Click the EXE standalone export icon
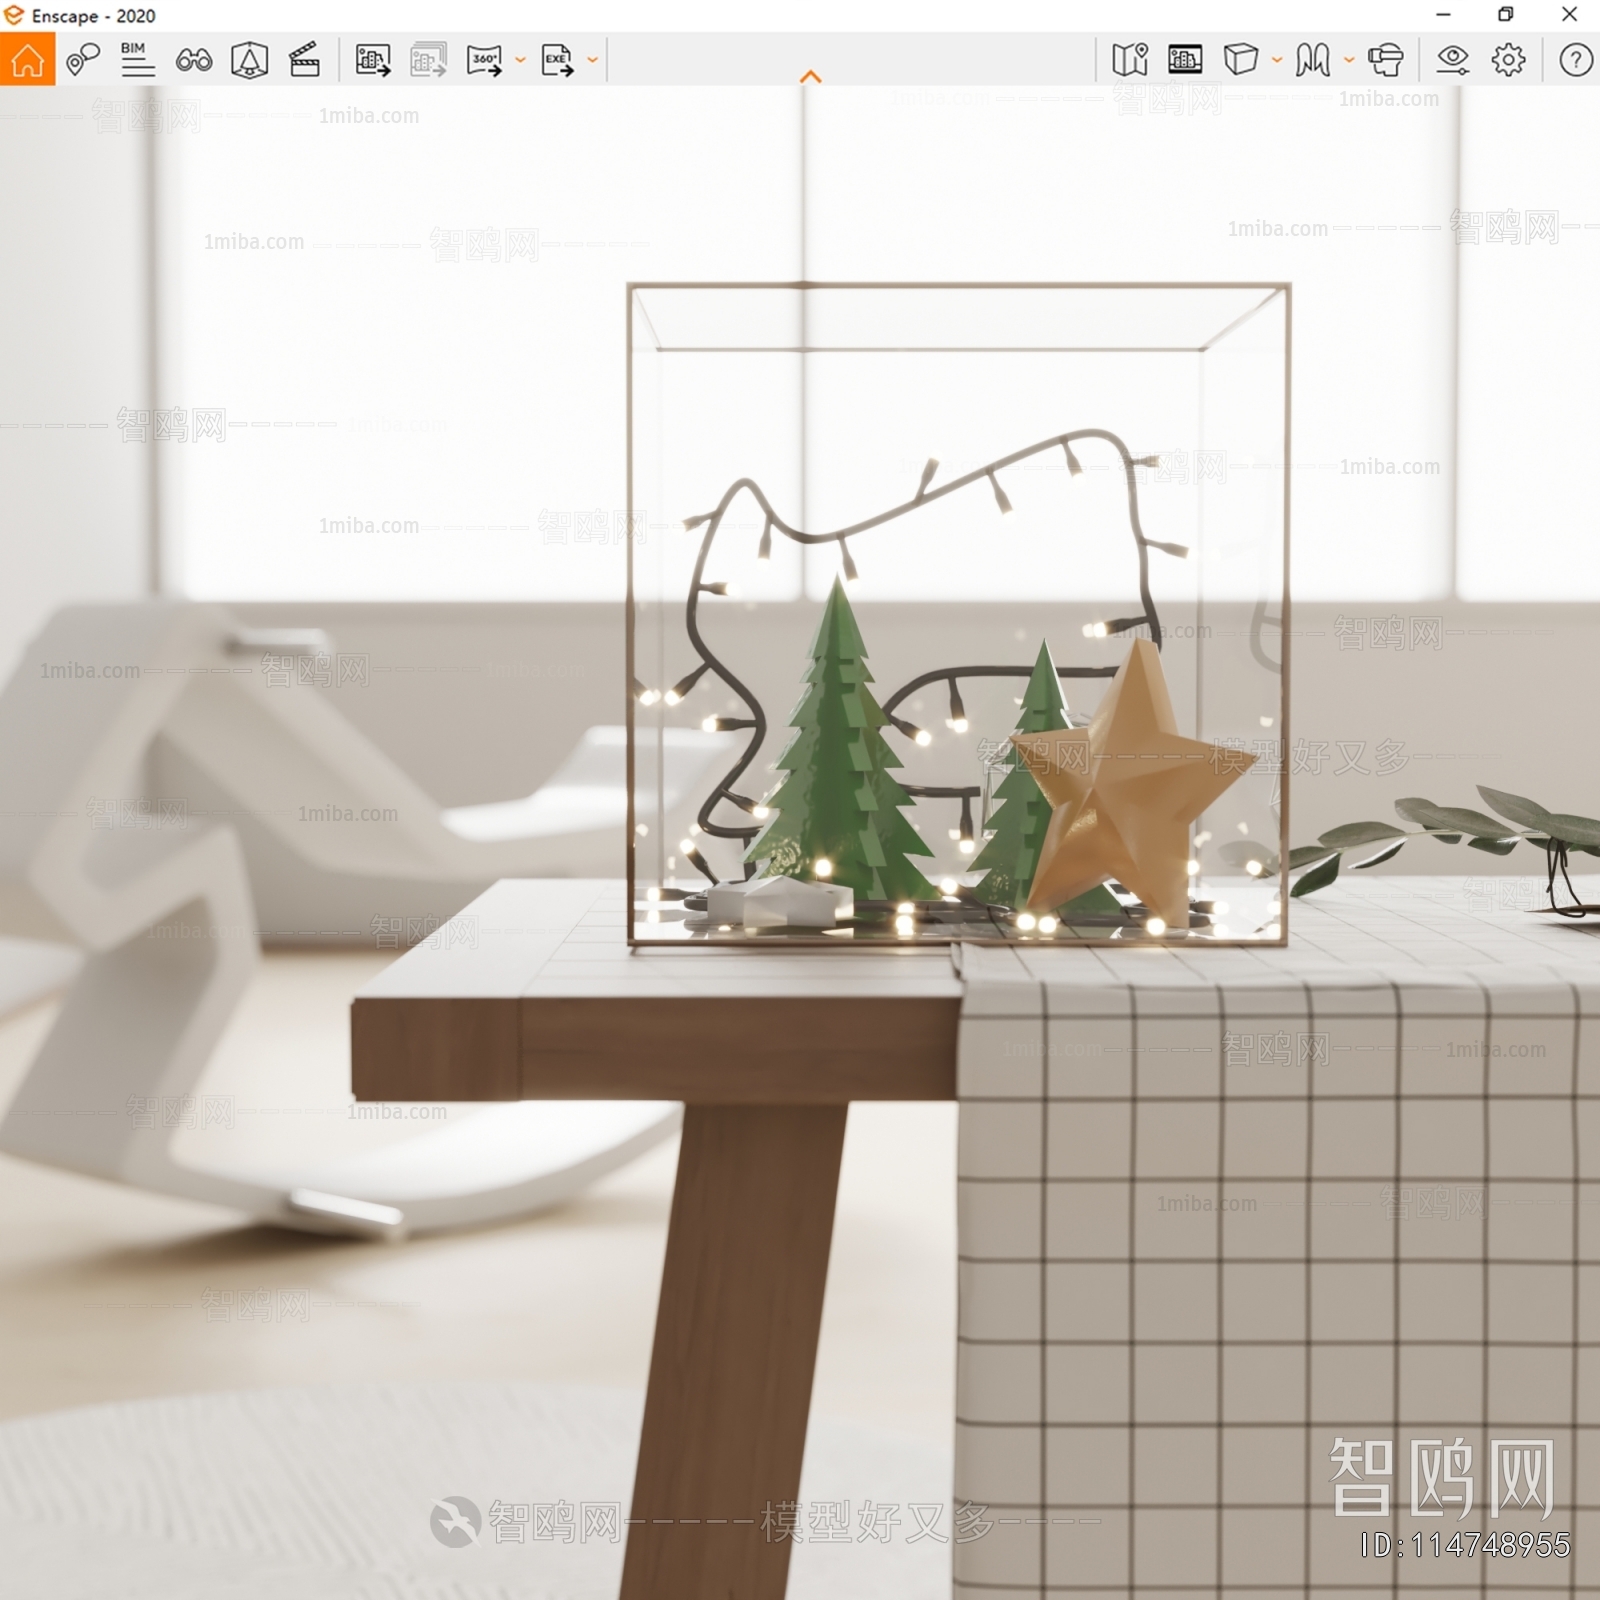The width and height of the screenshot is (1600, 1600). click(x=557, y=60)
